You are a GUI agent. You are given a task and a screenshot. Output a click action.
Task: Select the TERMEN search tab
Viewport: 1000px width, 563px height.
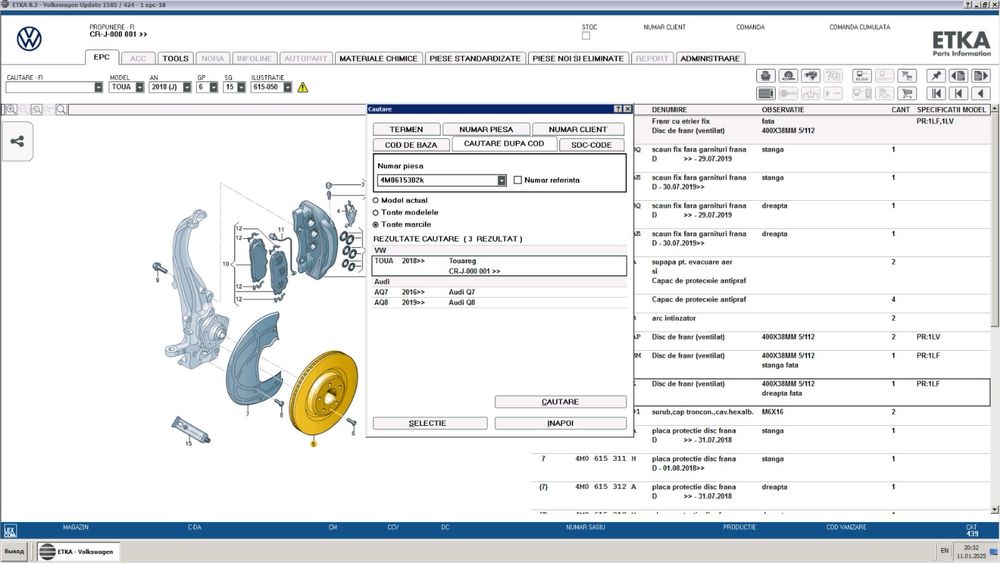tap(406, 129)
